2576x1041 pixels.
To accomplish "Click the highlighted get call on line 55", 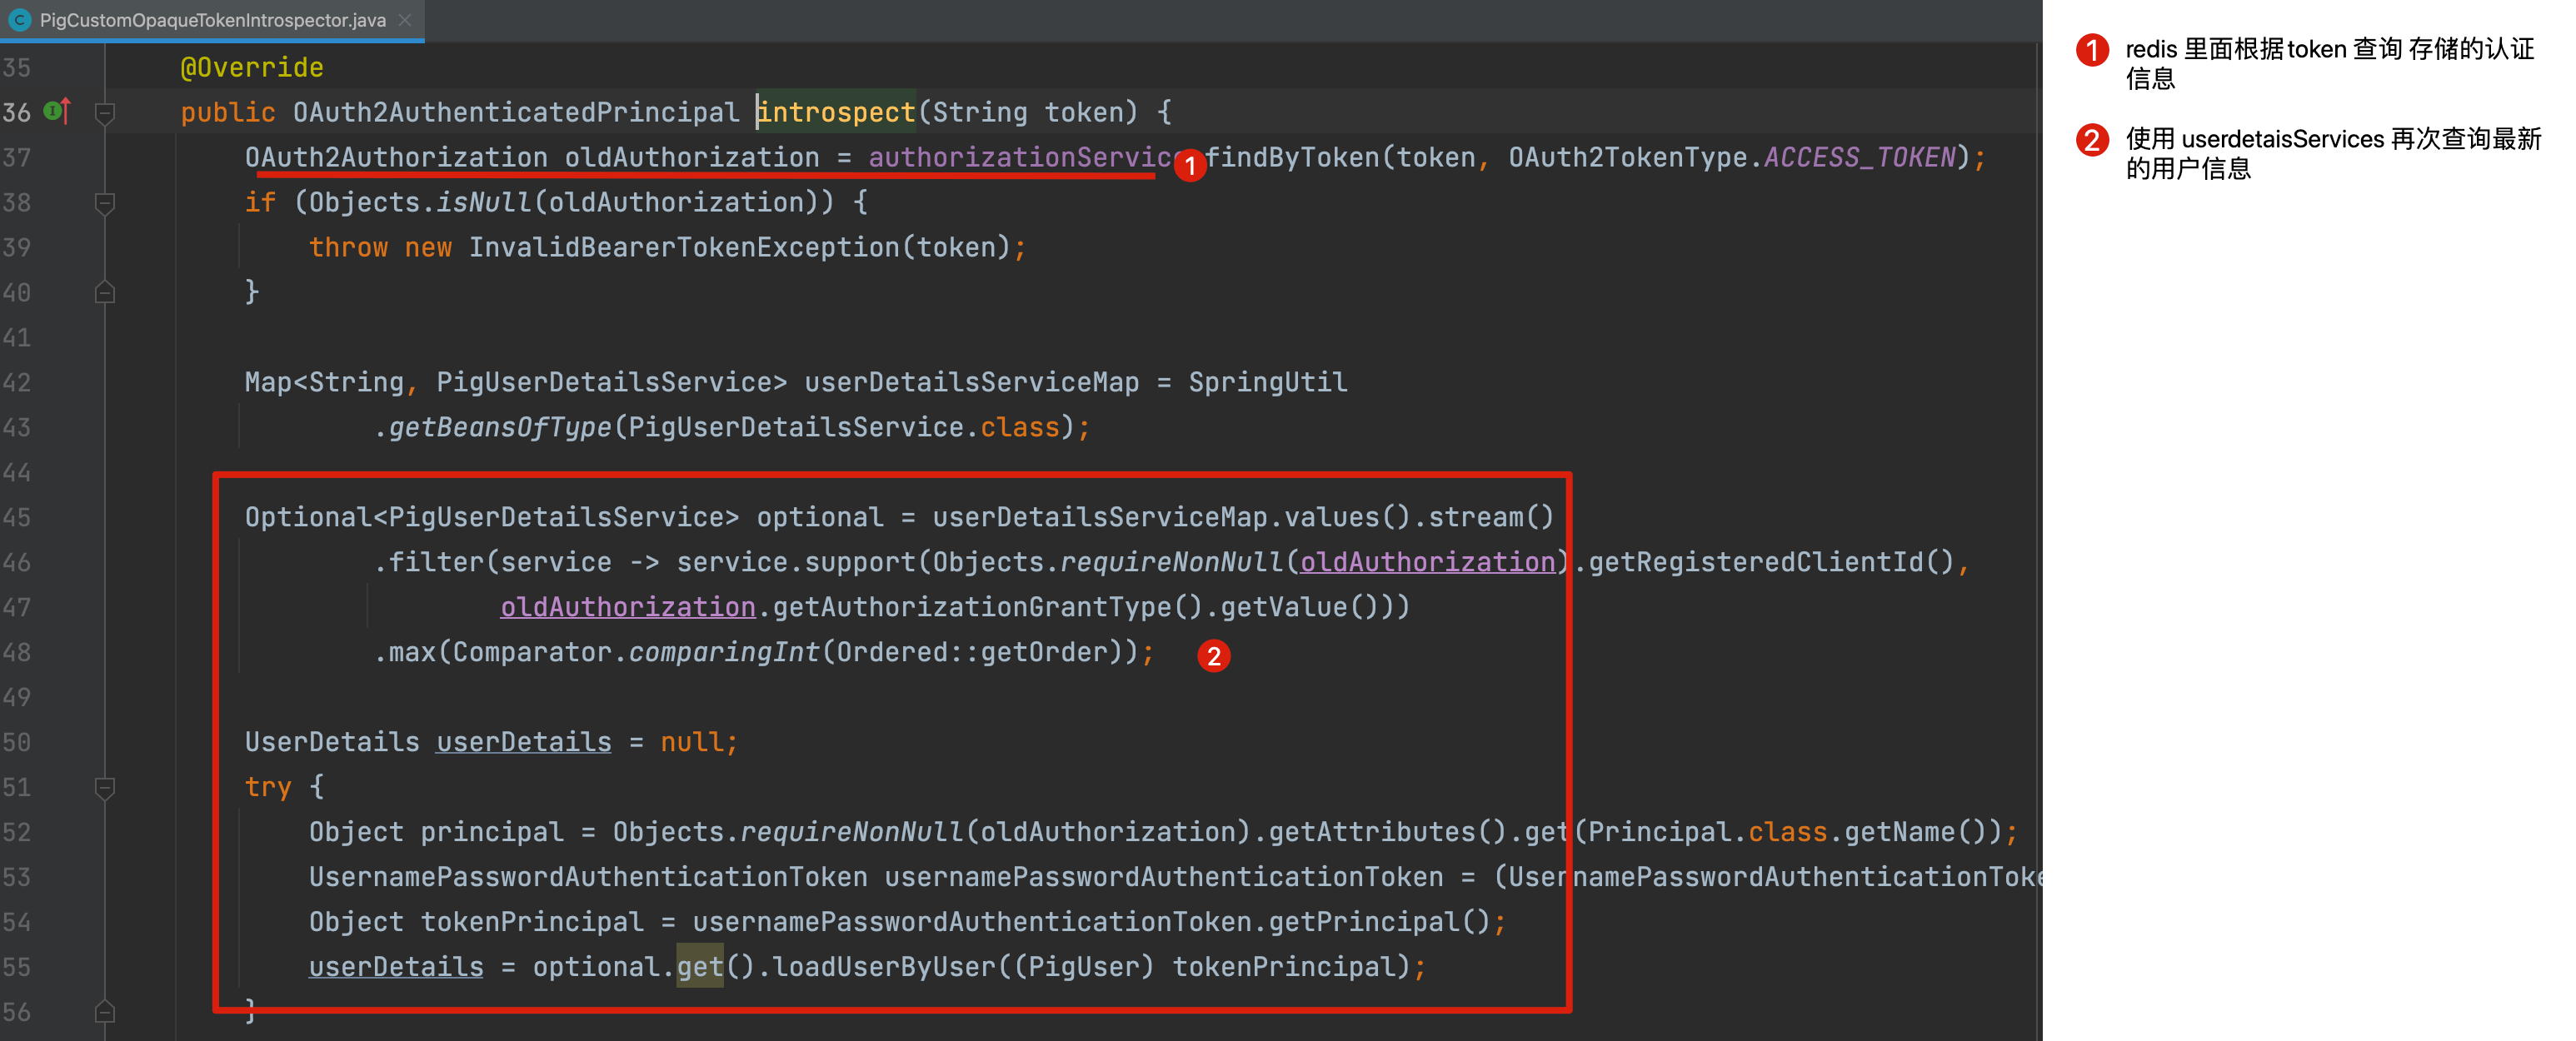I will coord(699,967).
